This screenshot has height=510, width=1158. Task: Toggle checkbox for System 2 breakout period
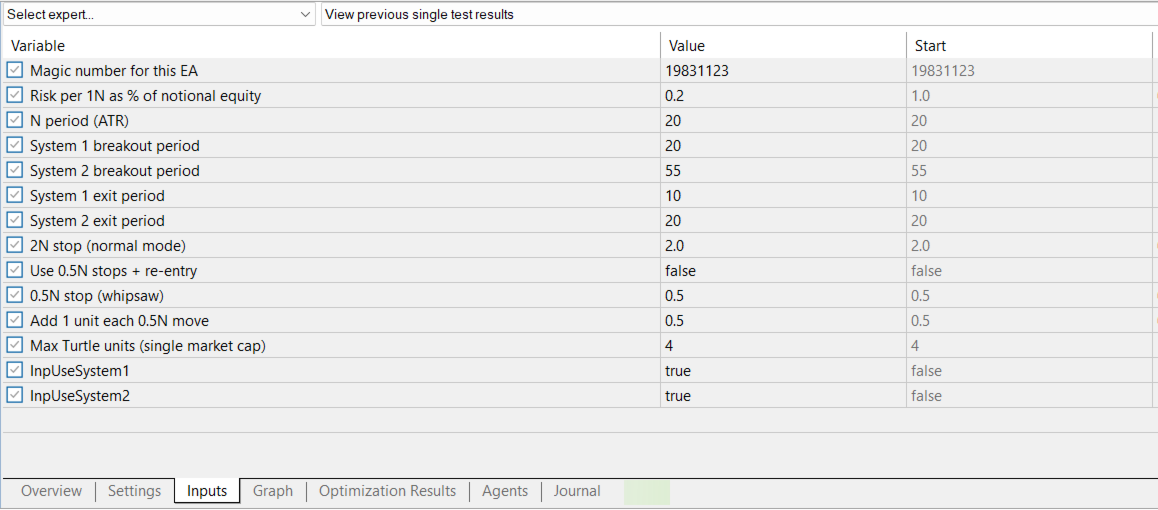[15, 171]
